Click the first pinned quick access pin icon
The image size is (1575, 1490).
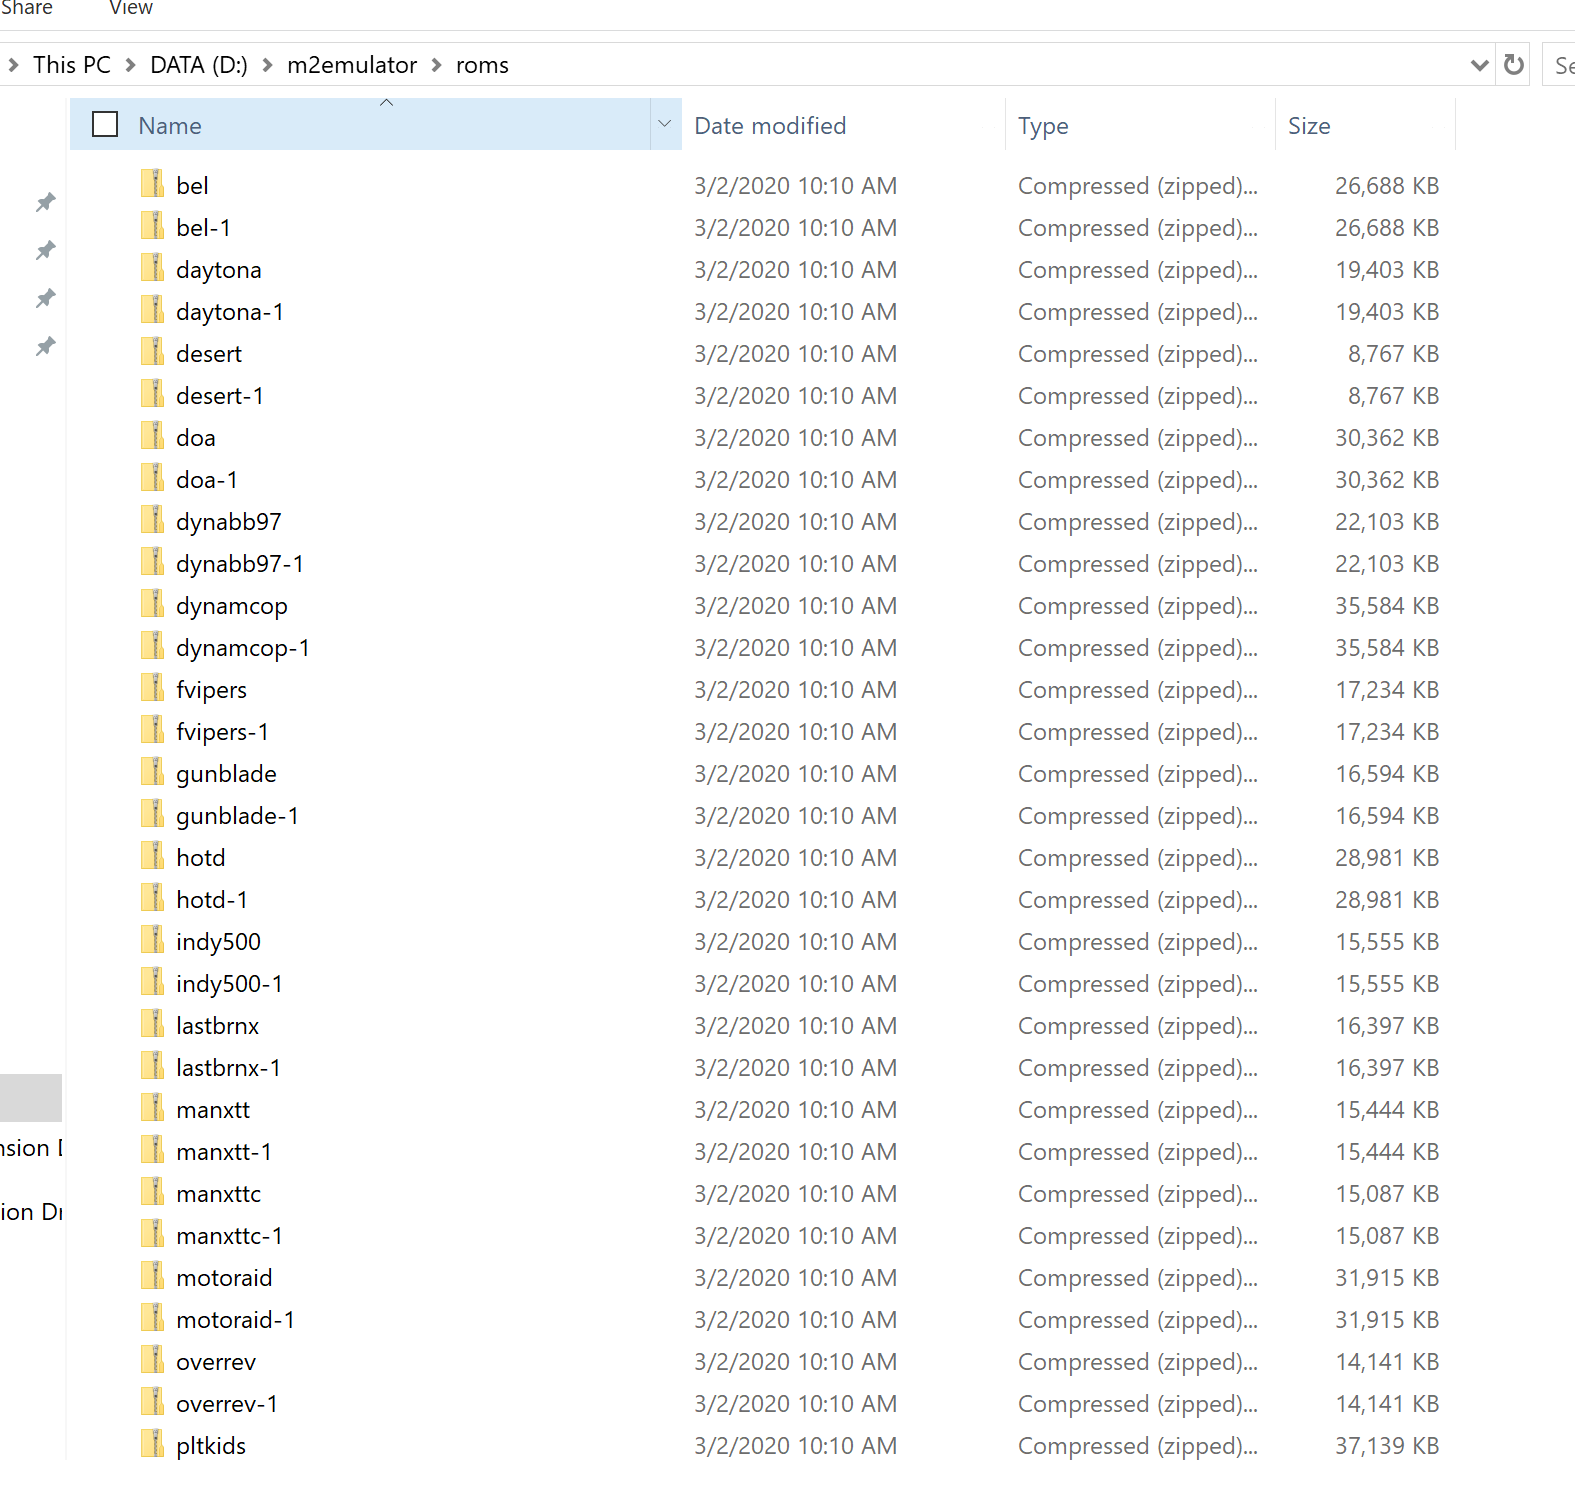click(x=45, y=202)
